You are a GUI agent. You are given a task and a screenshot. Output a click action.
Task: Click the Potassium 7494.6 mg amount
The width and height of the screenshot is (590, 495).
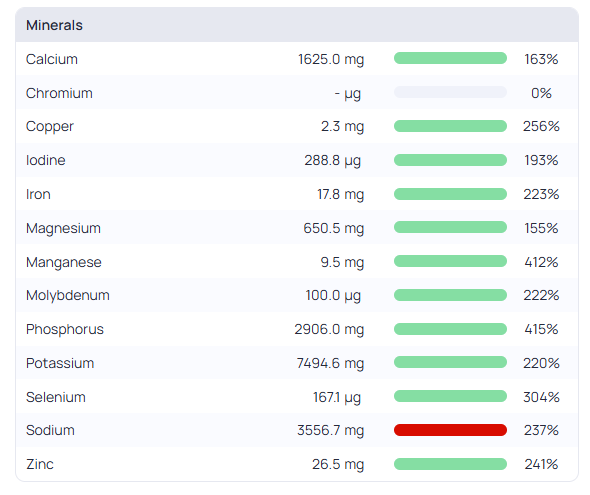[x=330, y=363]
